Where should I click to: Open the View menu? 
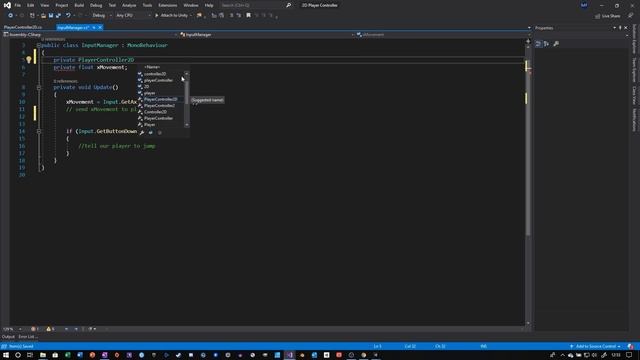click(x=44, y=5)
